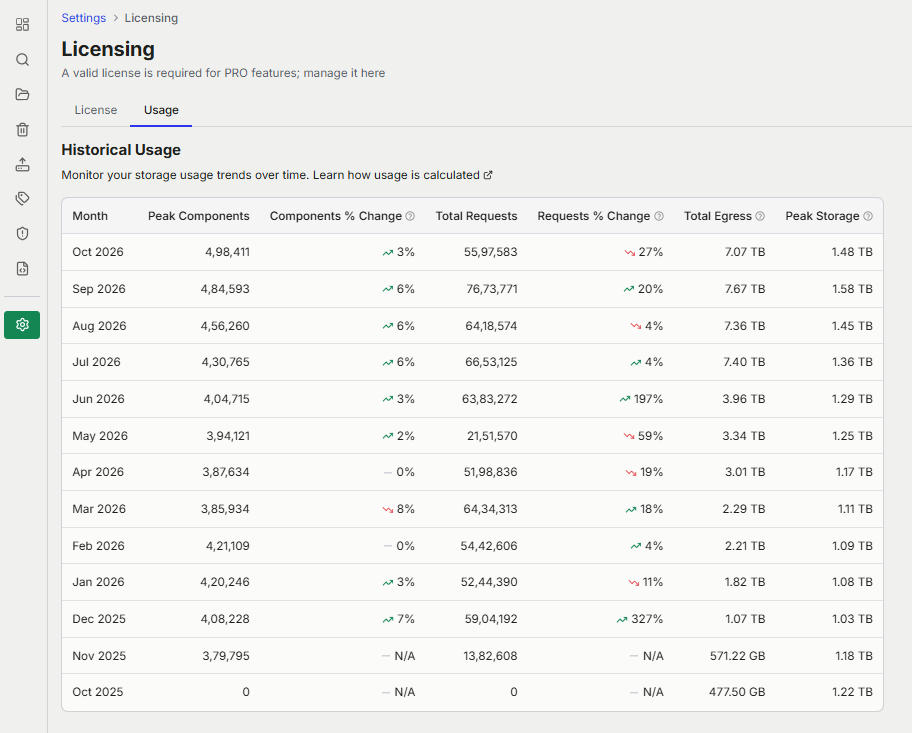Click peak components value 4,98,411
The height and width of the screenshot is (733, 912).
[x=227, y=252]
